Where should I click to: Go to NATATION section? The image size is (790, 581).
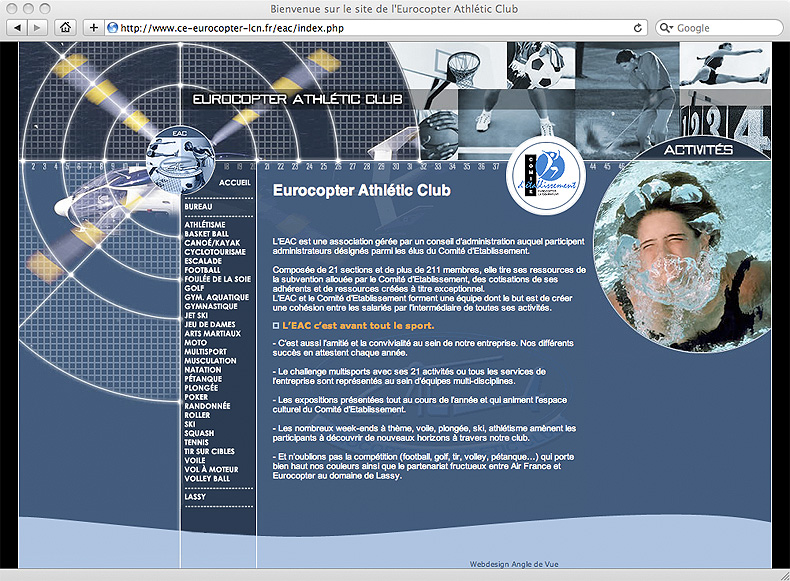[x=203, y=370]
